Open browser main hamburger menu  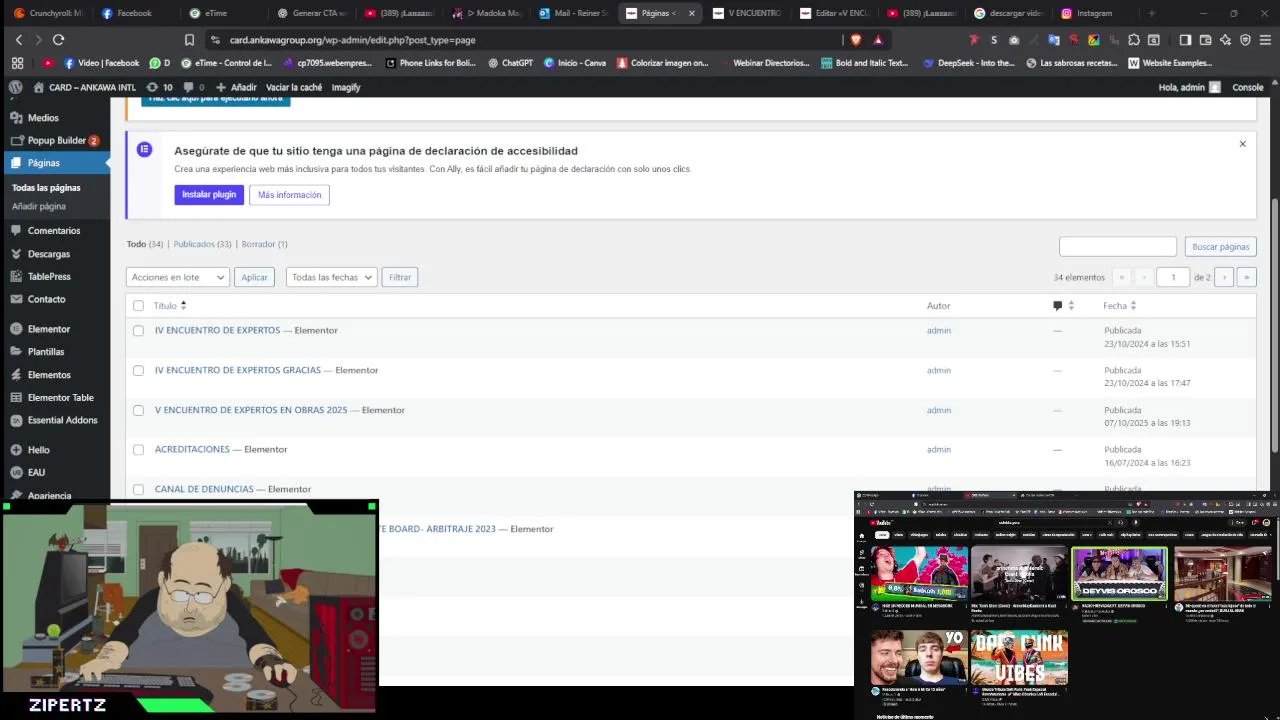click(1265, 40)
